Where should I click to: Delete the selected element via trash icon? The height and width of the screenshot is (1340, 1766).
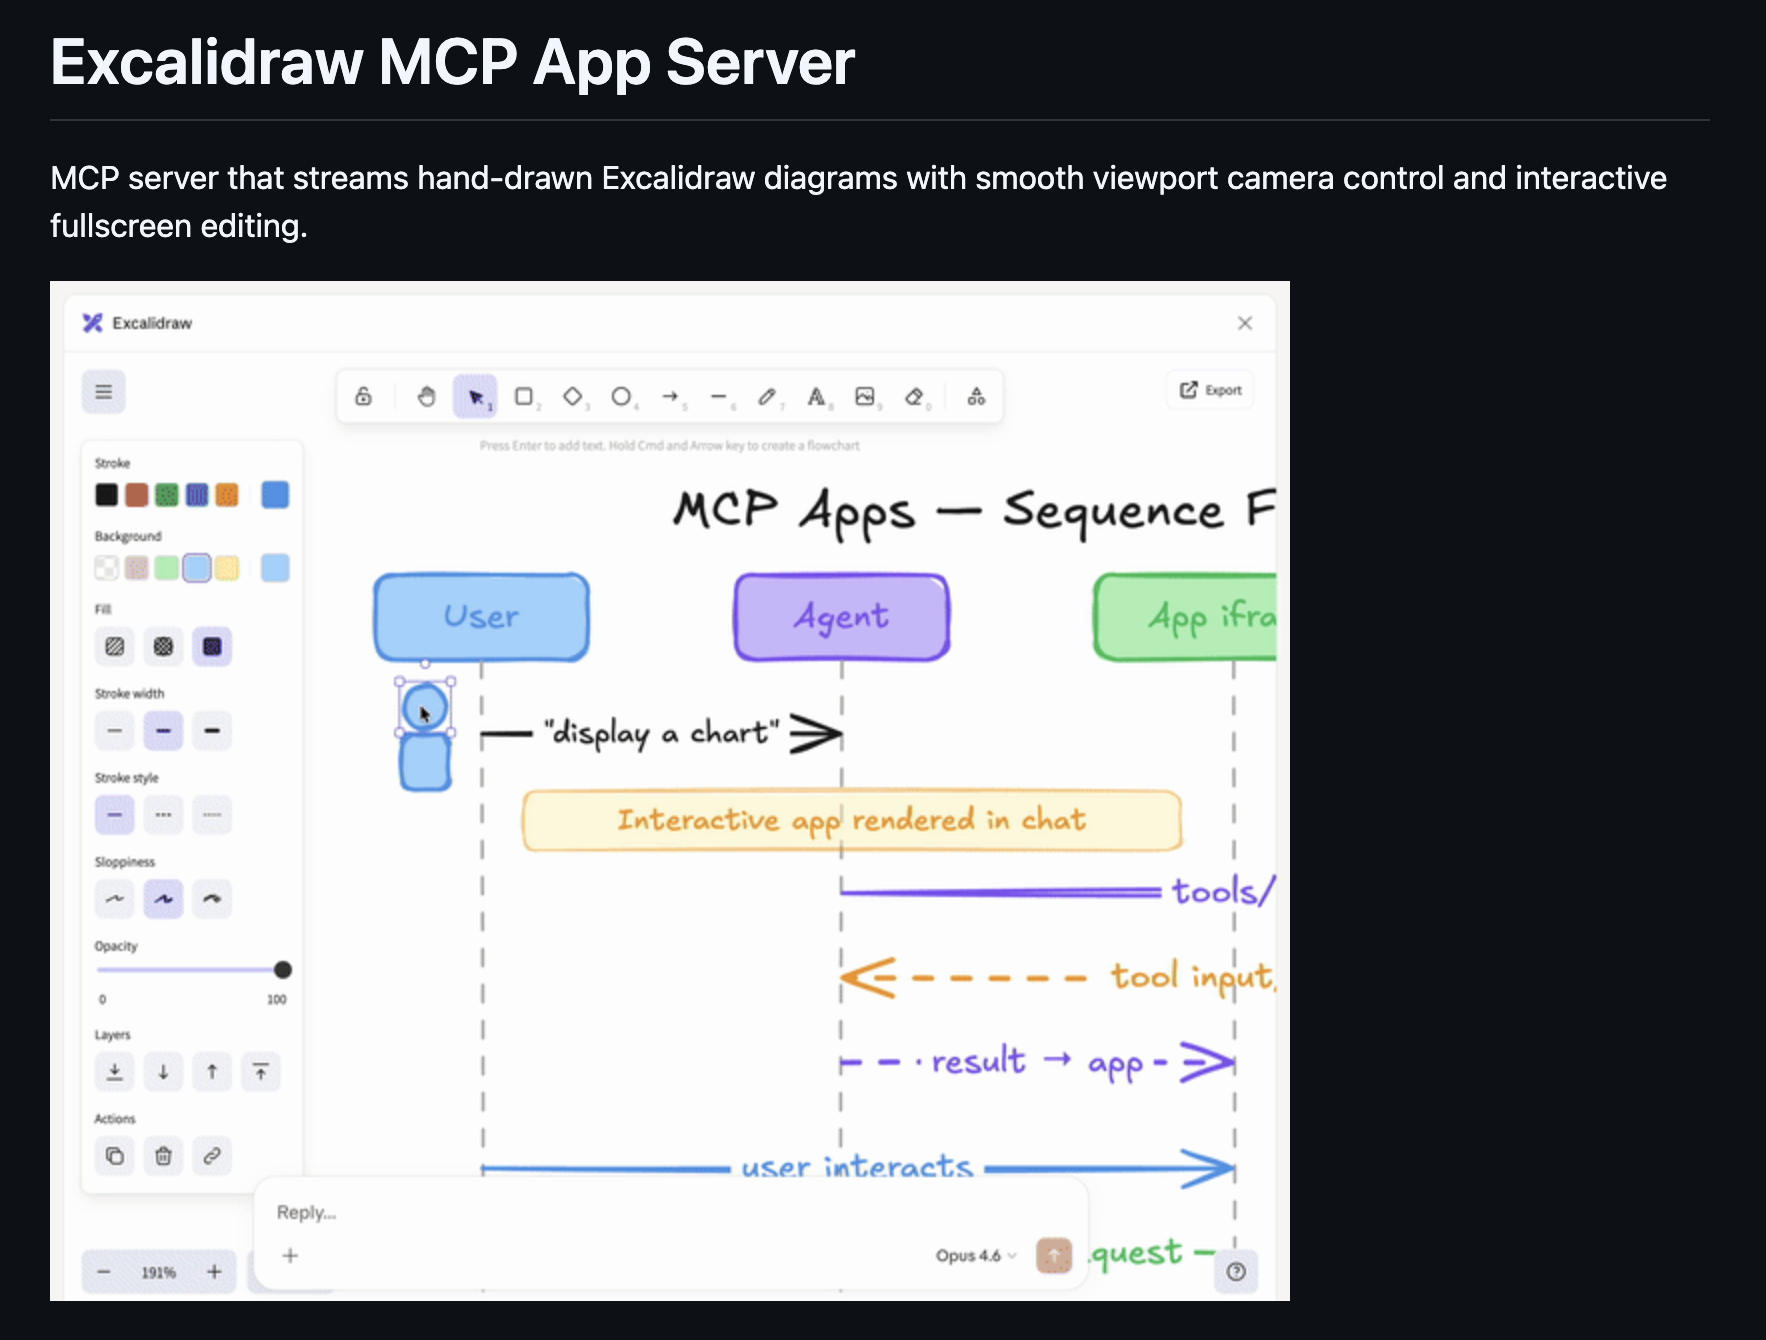[x=163, y=1156]
